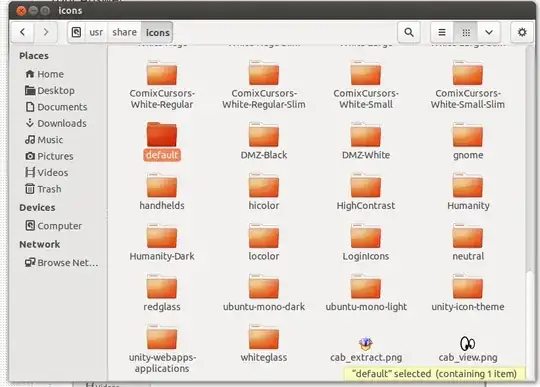Select the ComixCursors-White-Small-Slim folder
This screenshot has width=540, height=387.
point(468,85)
